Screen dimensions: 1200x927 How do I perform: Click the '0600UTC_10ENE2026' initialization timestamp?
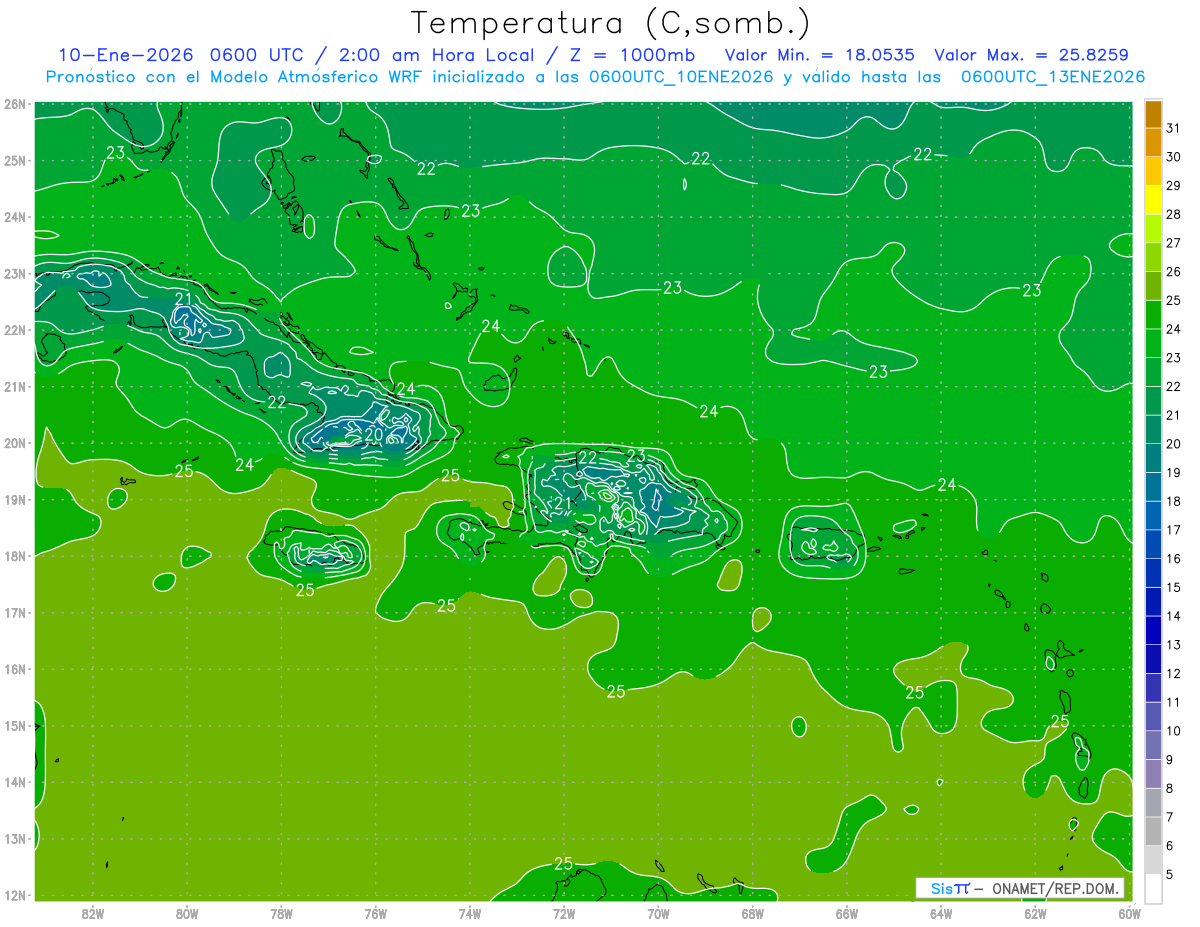(681, 77)
